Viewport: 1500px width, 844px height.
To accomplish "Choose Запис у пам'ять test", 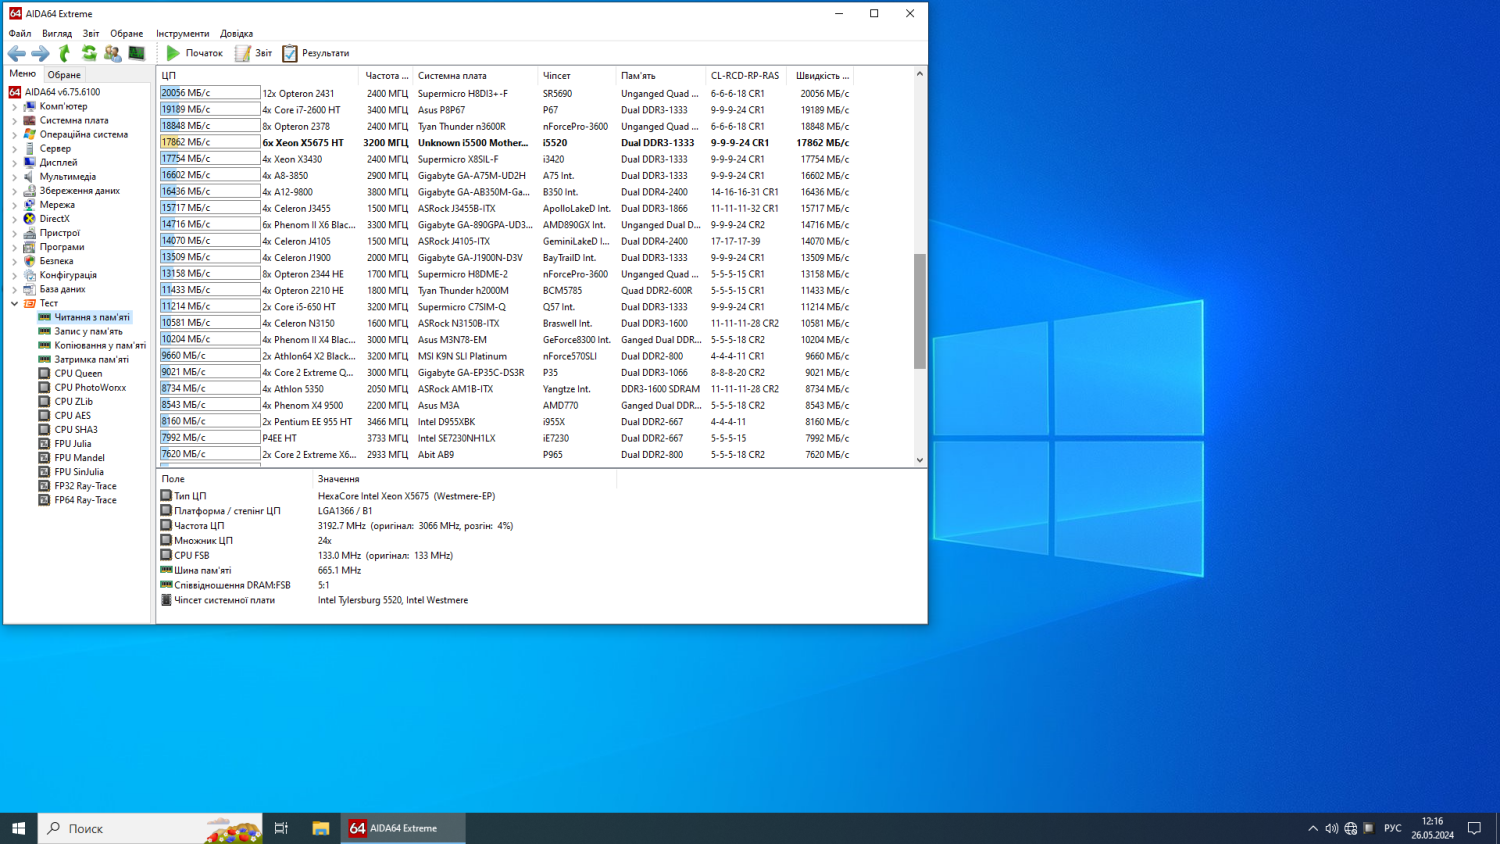I will (x=88, y=331).
